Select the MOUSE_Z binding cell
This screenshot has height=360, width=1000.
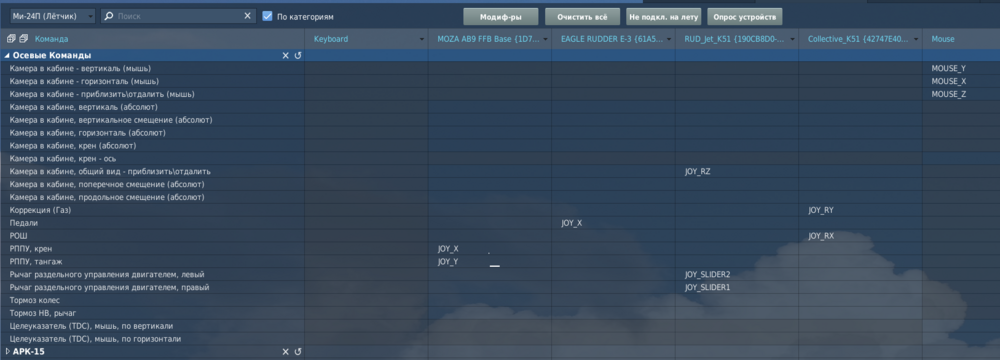pos(948,94)
